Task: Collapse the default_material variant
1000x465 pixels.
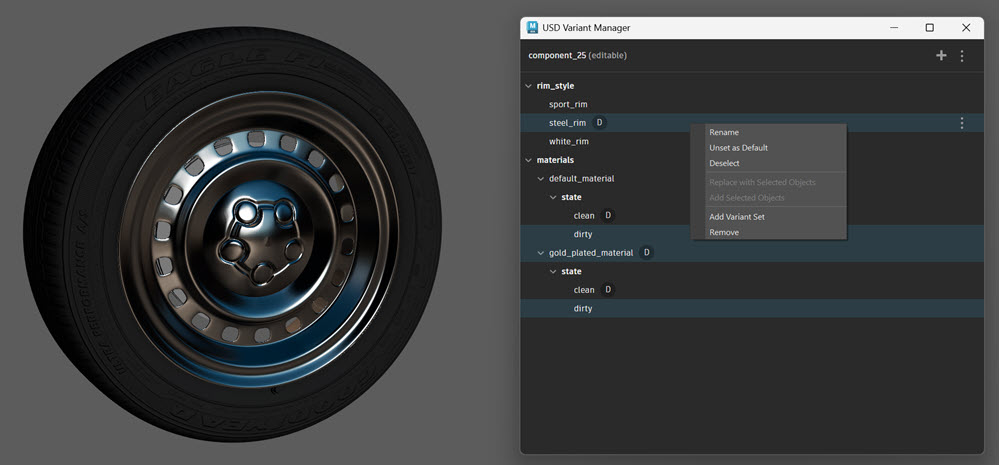Action: (x=541, y=179)
